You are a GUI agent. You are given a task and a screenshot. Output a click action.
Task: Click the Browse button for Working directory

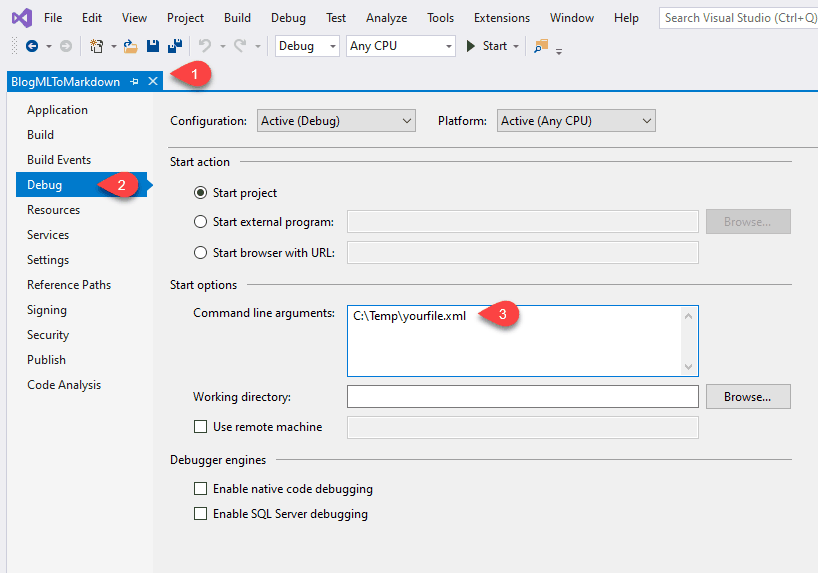[748, 397]
